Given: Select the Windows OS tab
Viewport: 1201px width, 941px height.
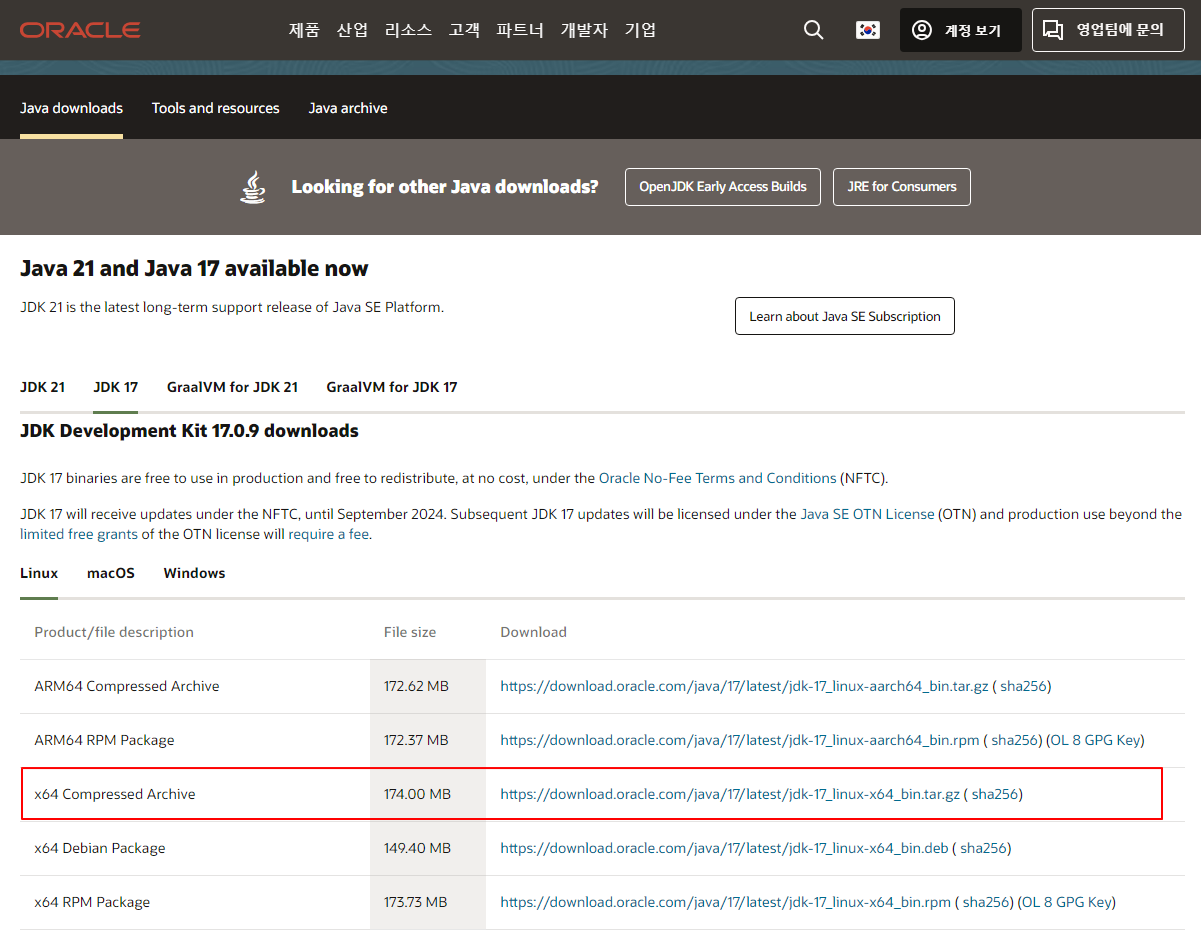Looking at the screenshot, I should click(194, 573).
